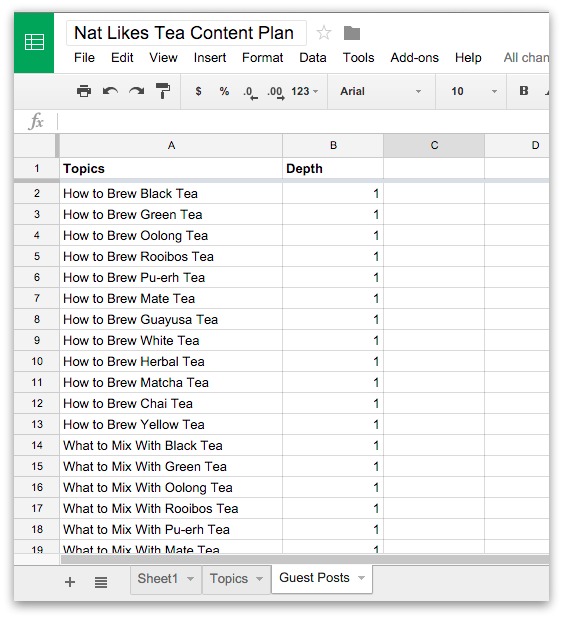Increase decimal places button

tap(276, 93)
